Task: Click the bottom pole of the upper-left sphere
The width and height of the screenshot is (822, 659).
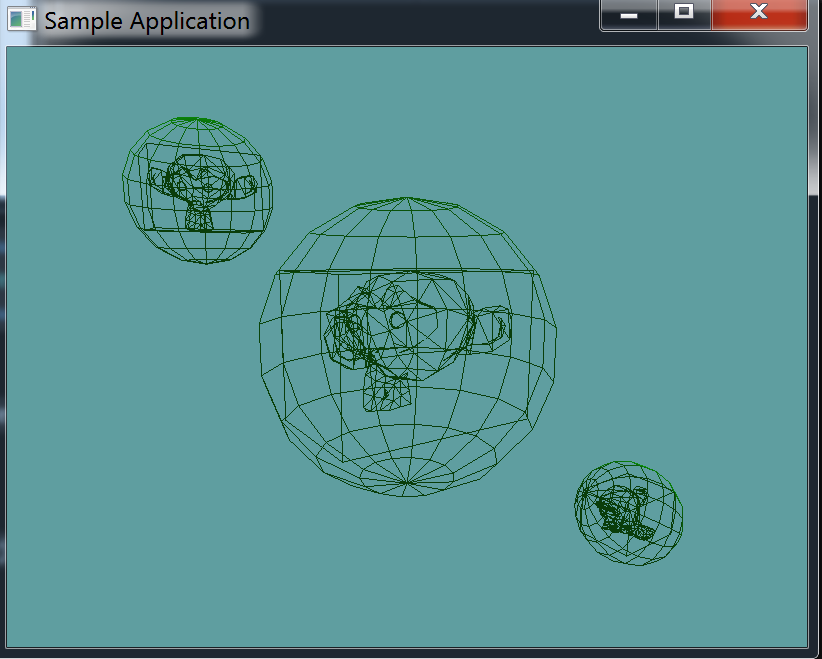Action: click(x=205, y=262)
